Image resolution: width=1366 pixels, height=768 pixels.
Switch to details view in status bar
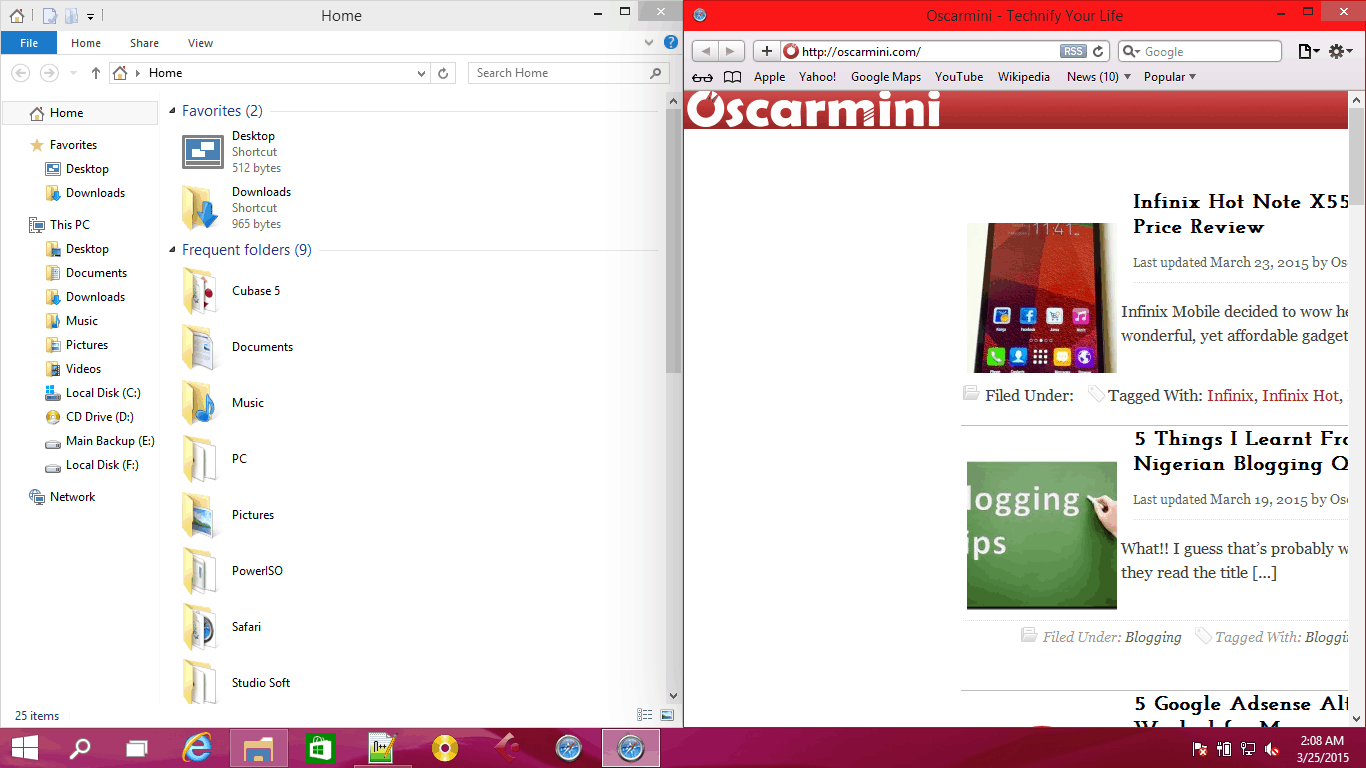click(645, 715)
